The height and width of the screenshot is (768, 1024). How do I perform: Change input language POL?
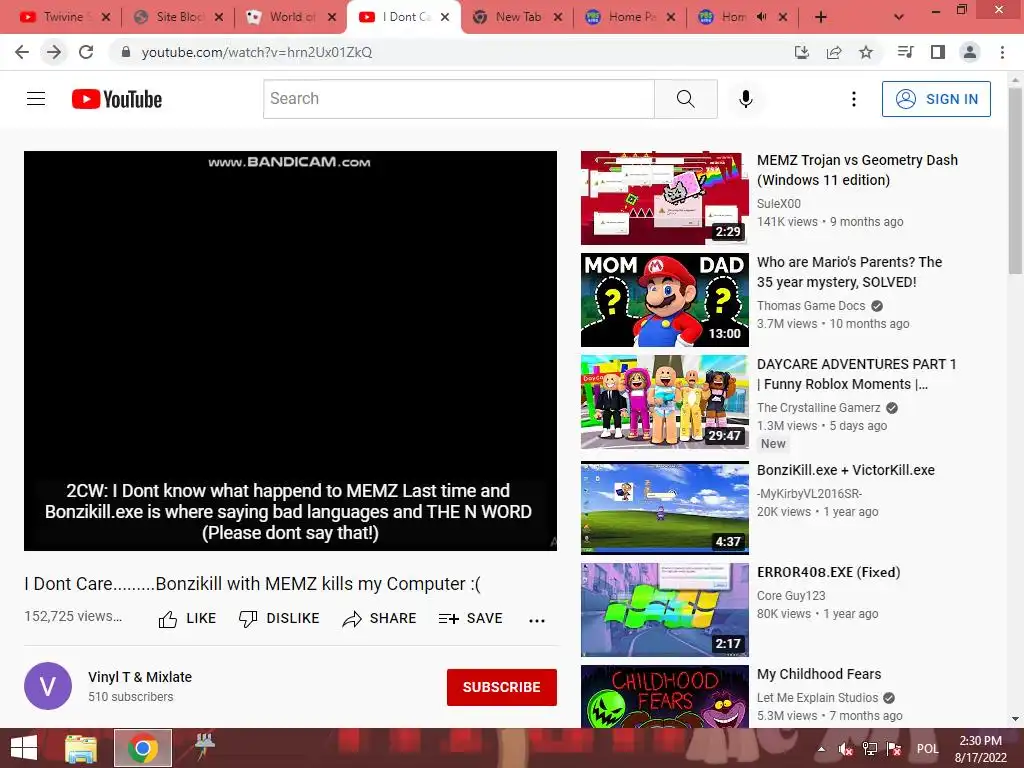[x=927, y=749]
